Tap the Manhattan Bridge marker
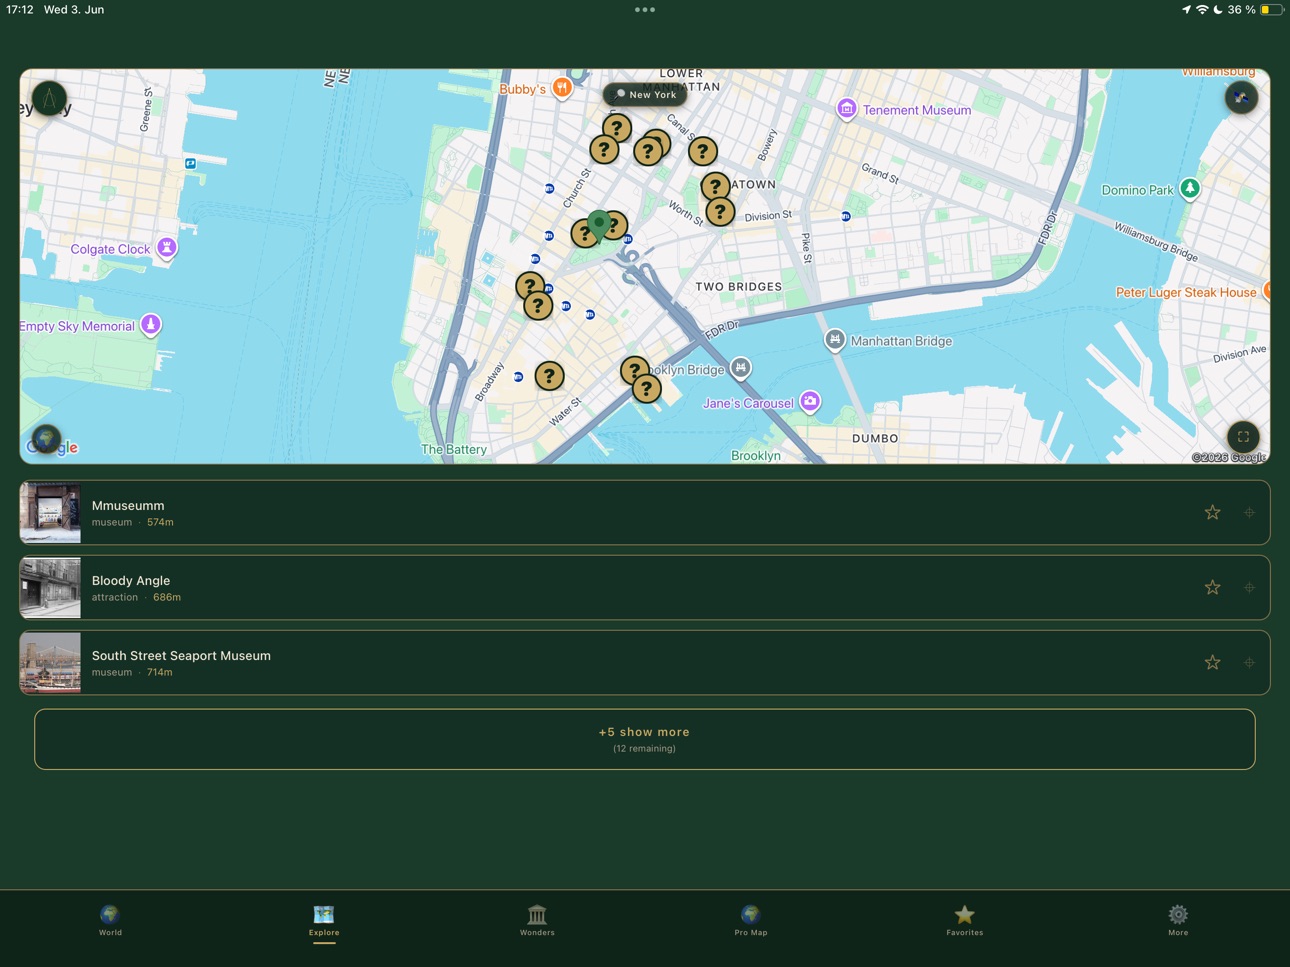The height and width of the screenshot is (967, 1290). tap(834, 340)
